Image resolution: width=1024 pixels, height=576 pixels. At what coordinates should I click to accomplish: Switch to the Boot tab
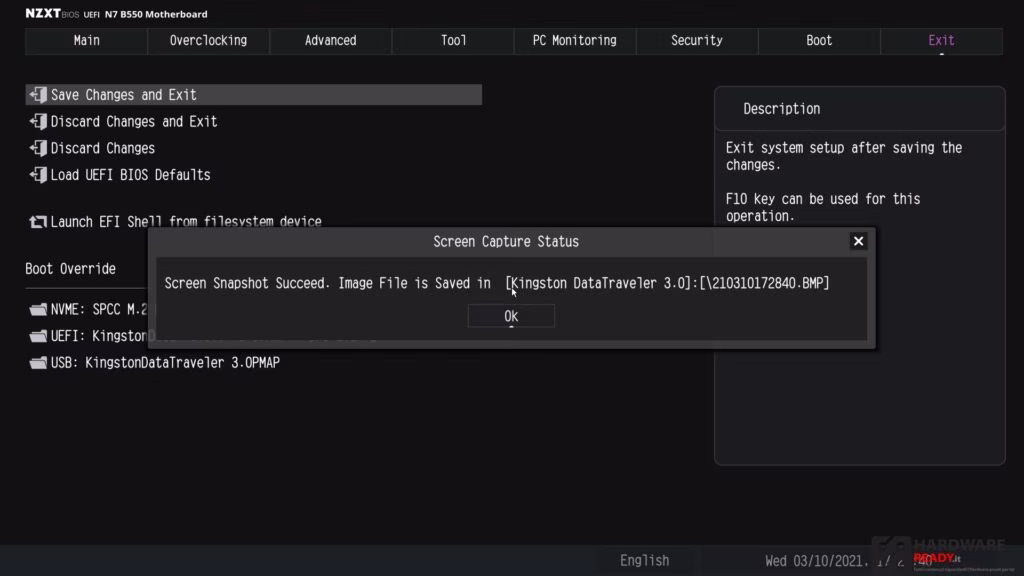[819, 40]
